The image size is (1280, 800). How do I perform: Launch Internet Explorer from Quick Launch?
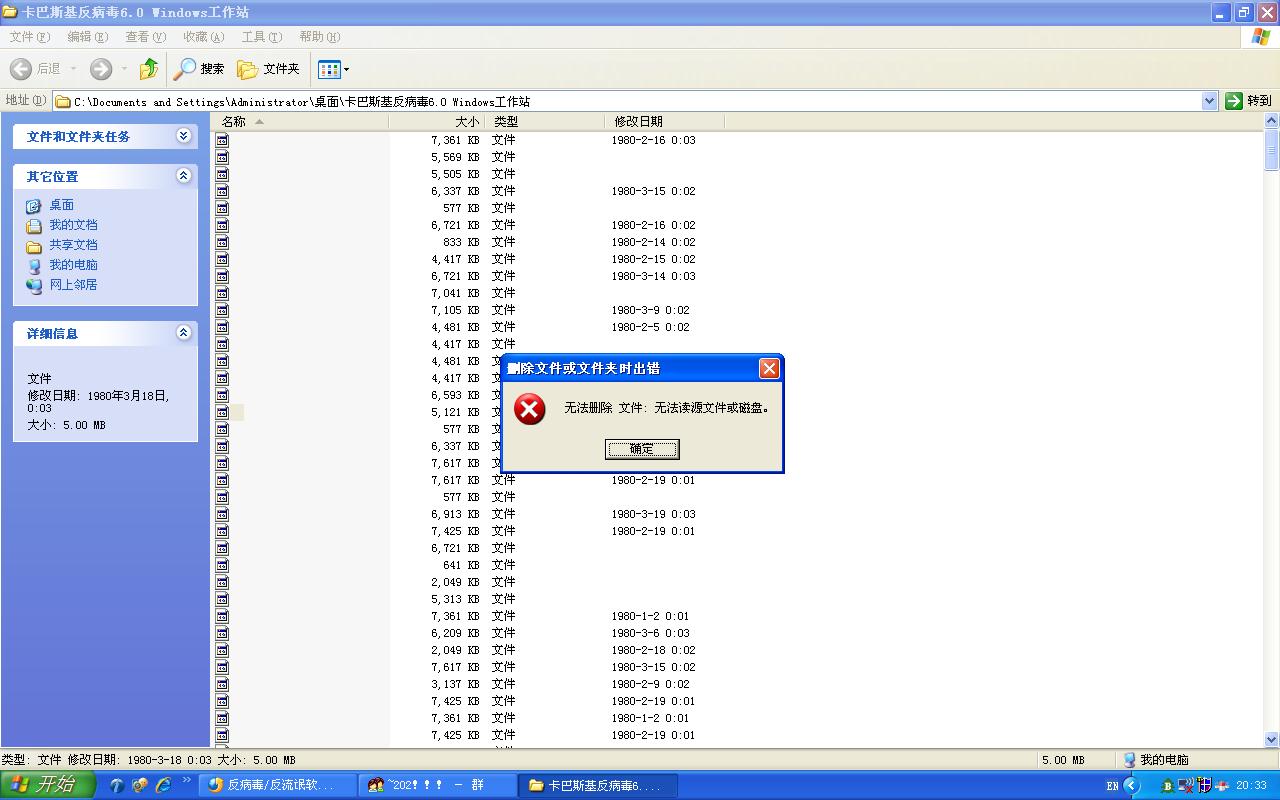tap(163, 785)
